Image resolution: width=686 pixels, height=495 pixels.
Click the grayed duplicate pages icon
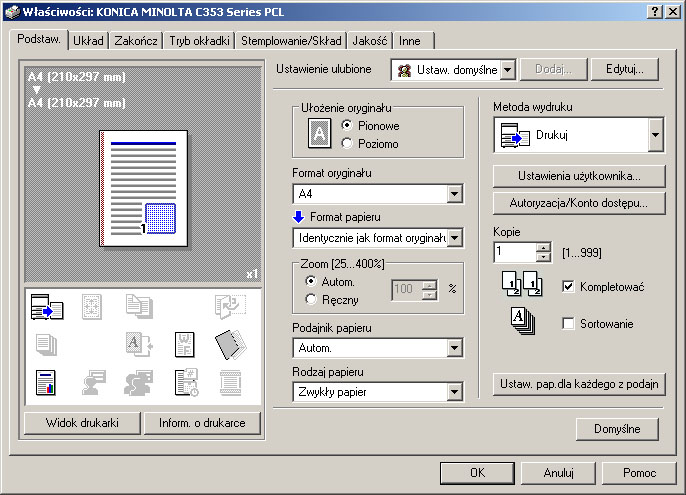point(139,306)
